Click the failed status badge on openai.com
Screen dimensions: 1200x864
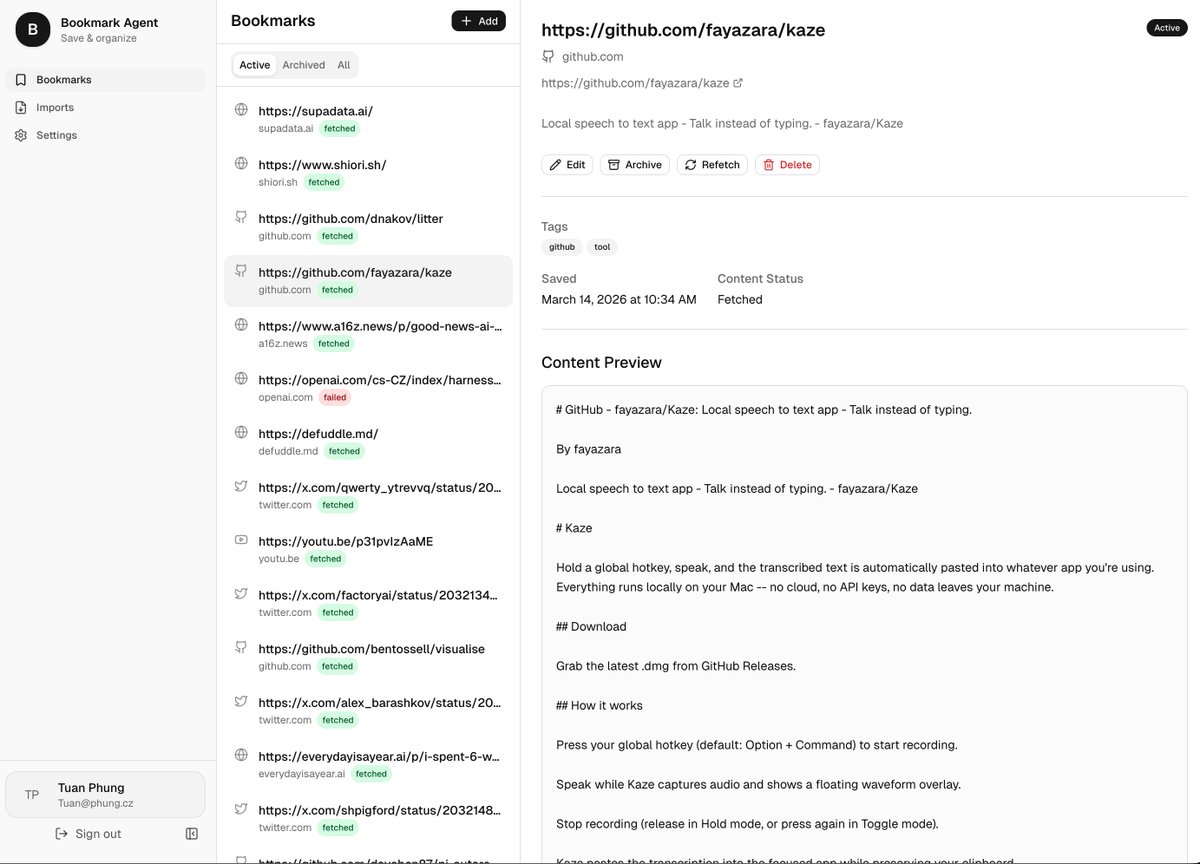coord(335,397)
